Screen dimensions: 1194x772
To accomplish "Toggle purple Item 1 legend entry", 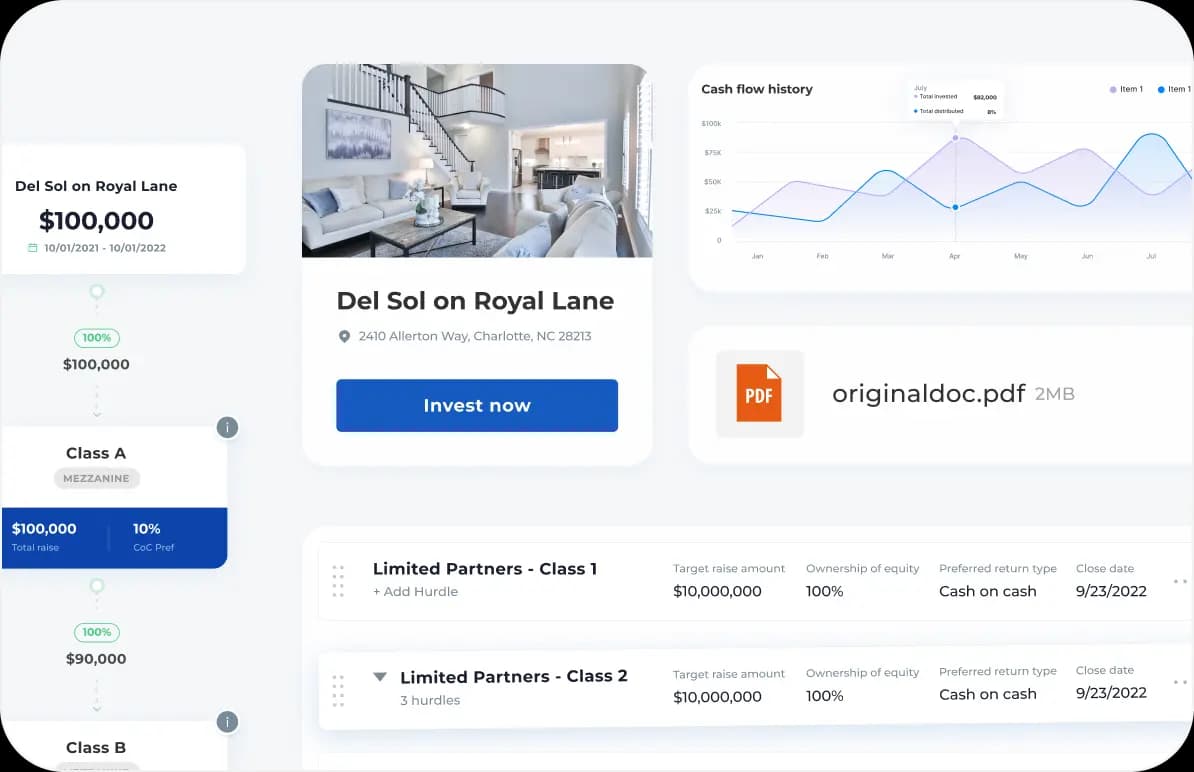I will click(x=1125, y=90).
